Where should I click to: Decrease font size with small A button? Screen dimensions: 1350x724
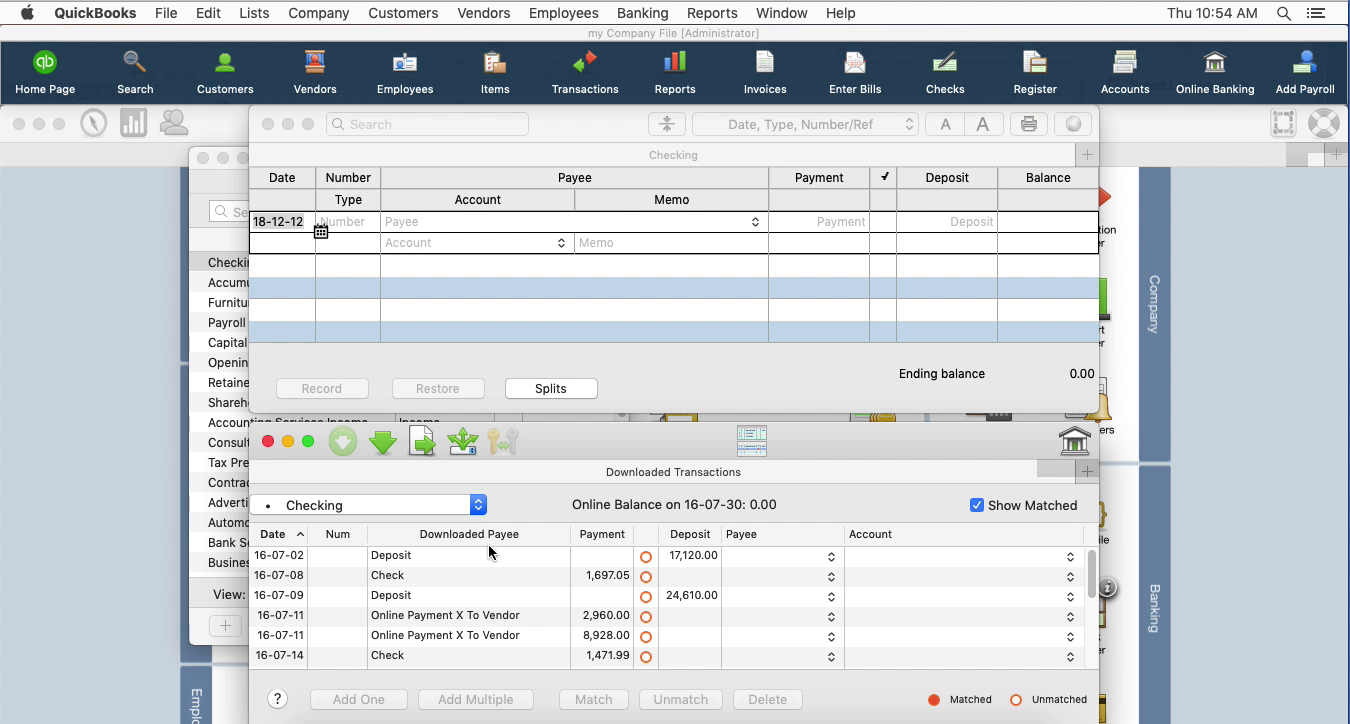pyautogui.click(x=944, y=124)
